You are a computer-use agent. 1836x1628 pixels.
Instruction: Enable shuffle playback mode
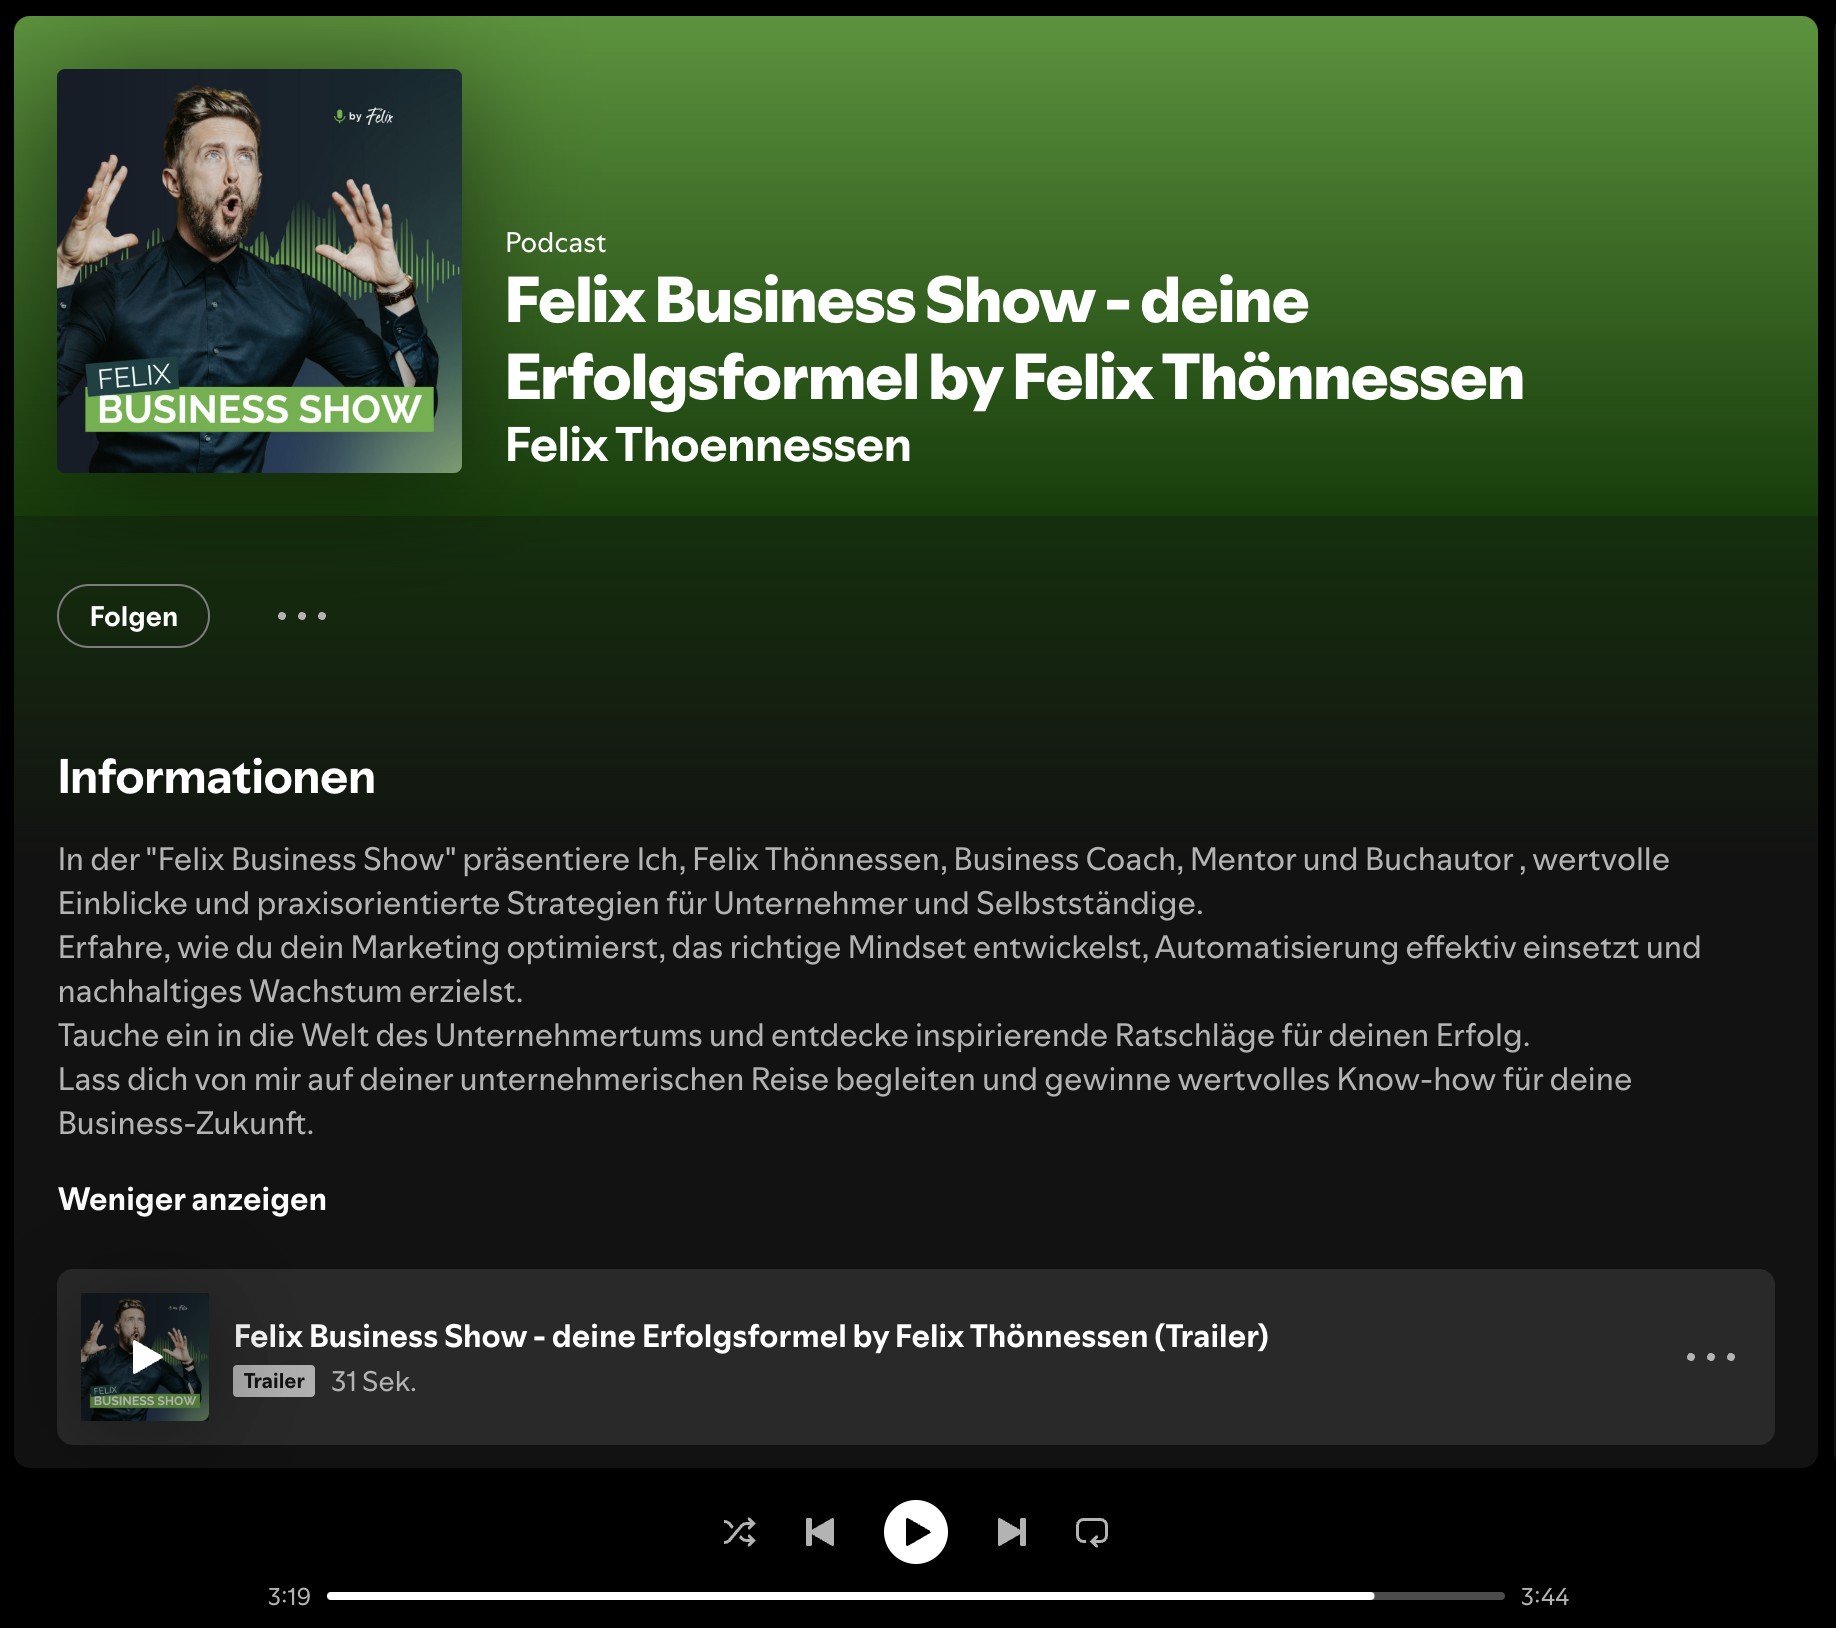739,1531
